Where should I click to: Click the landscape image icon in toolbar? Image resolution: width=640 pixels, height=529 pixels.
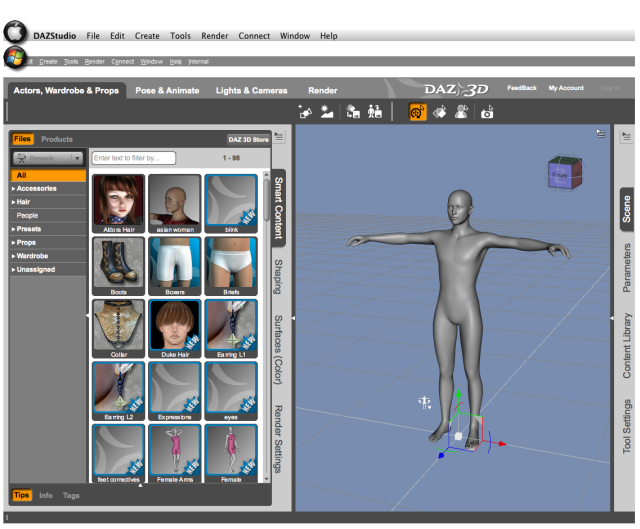pos(327,112)
